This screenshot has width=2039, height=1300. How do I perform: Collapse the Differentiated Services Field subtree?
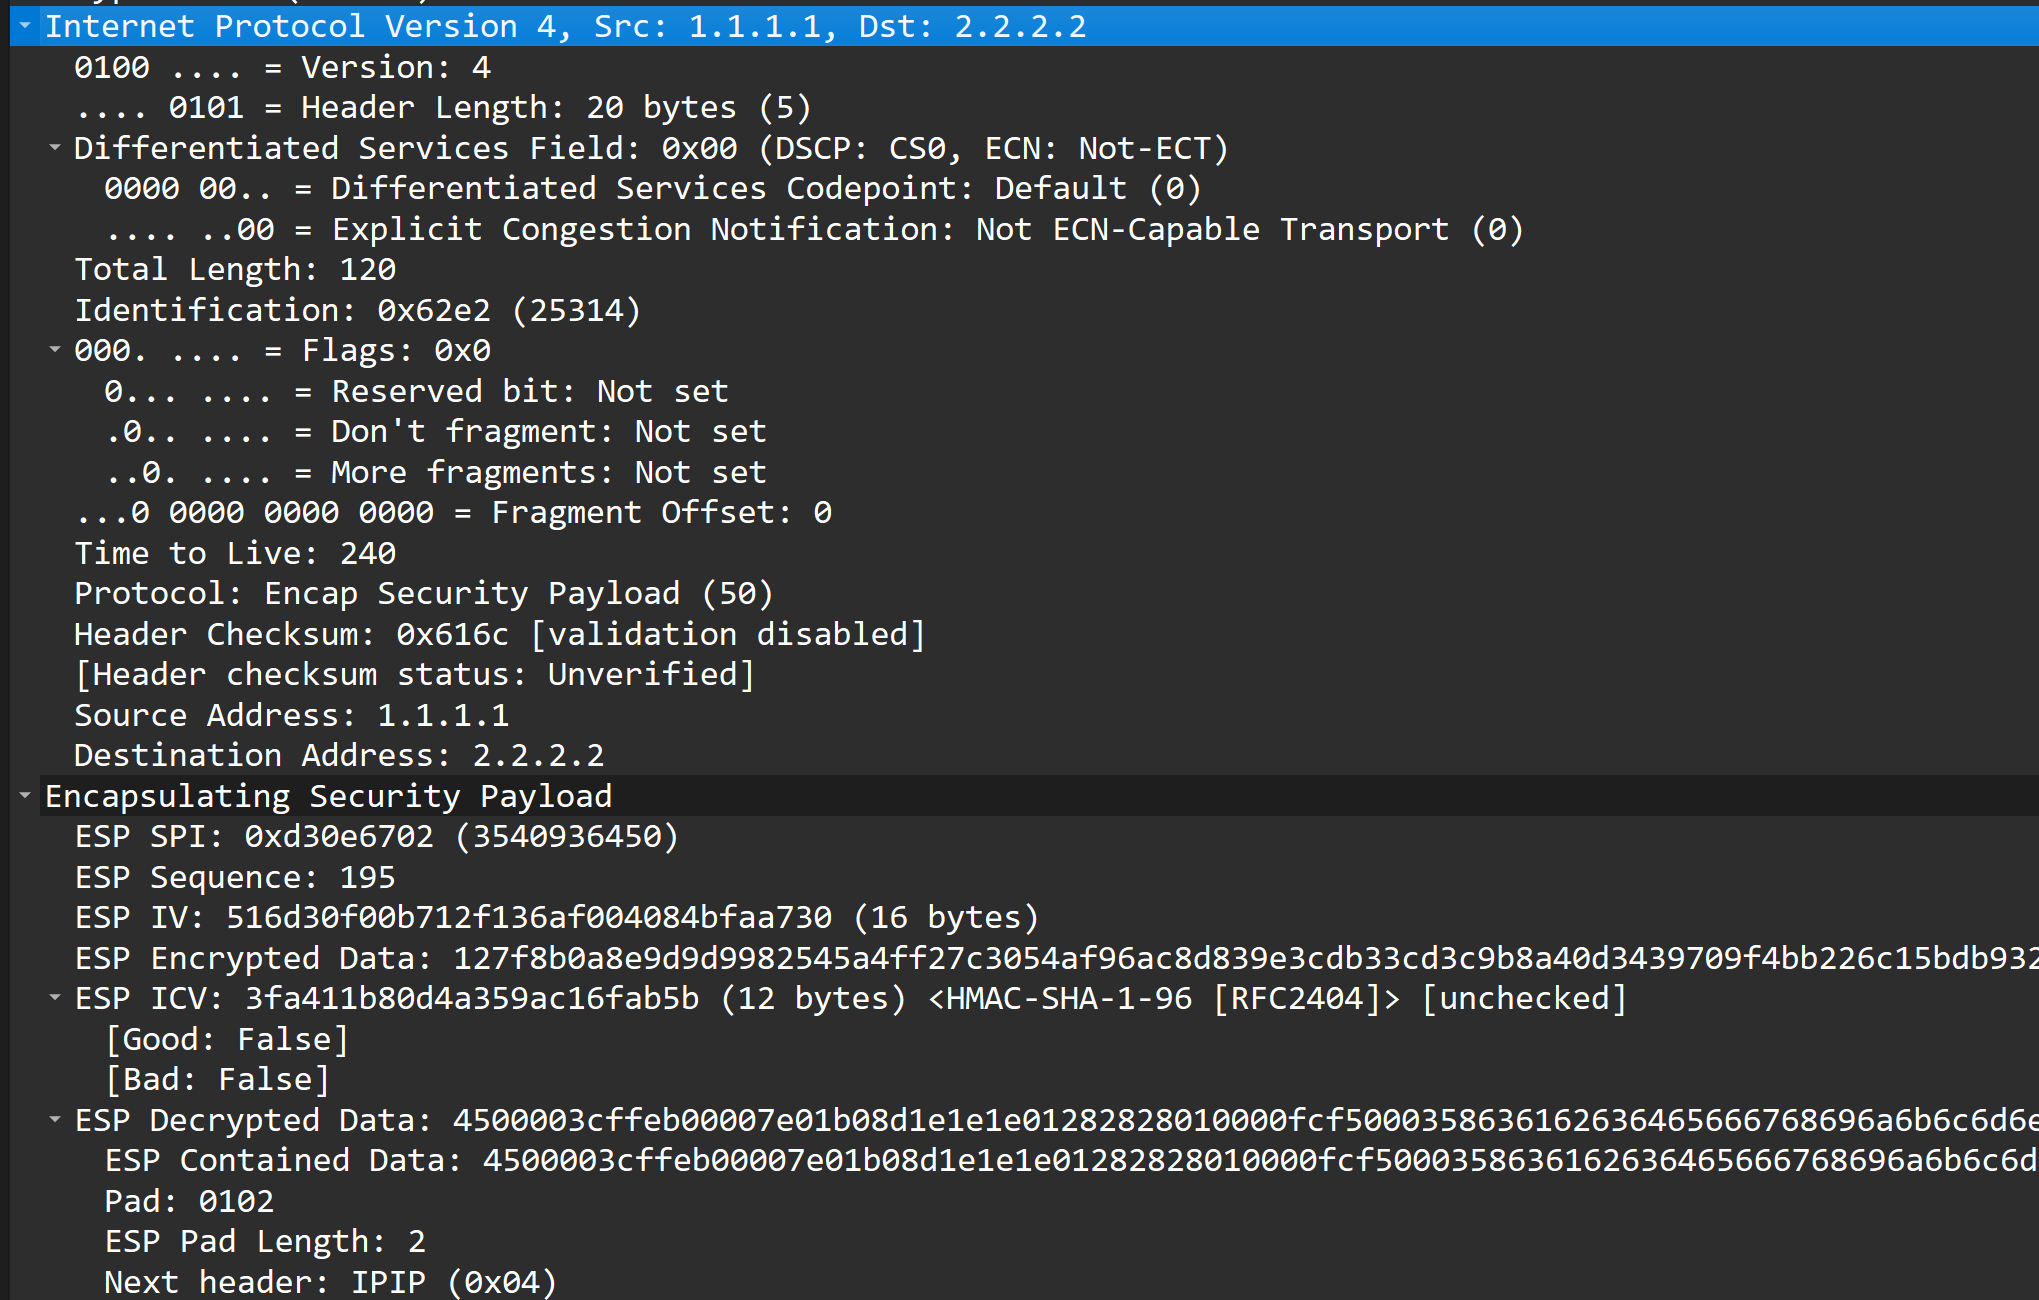pos(55,148)
